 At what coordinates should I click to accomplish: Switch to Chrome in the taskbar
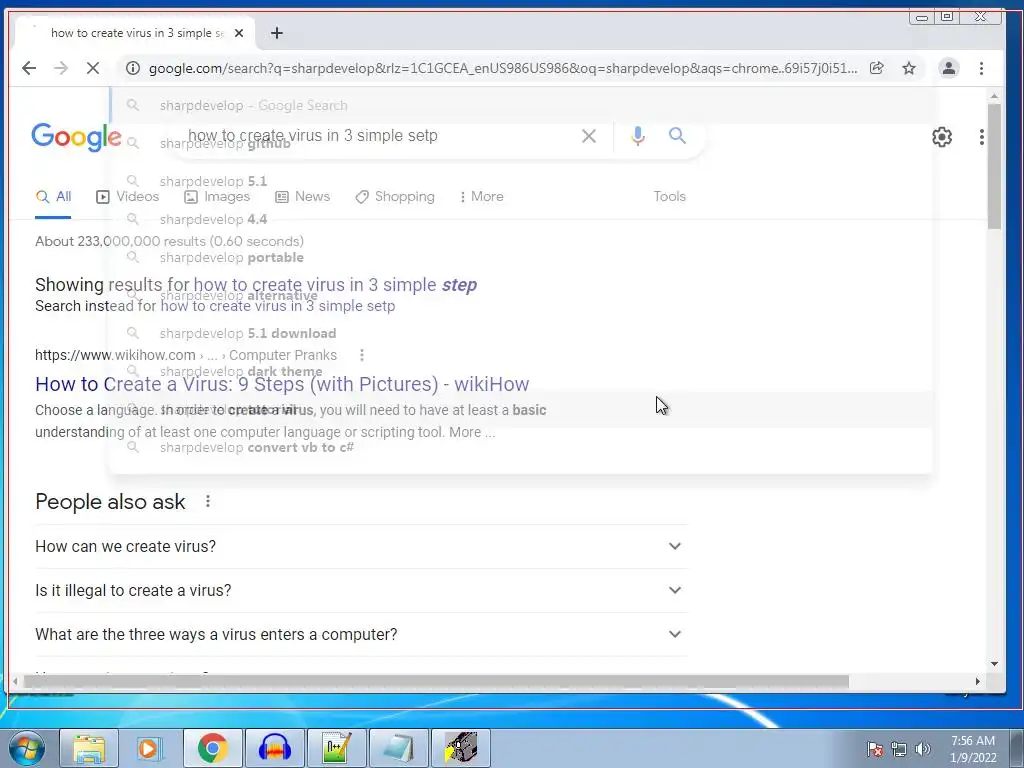click(213, 748)
